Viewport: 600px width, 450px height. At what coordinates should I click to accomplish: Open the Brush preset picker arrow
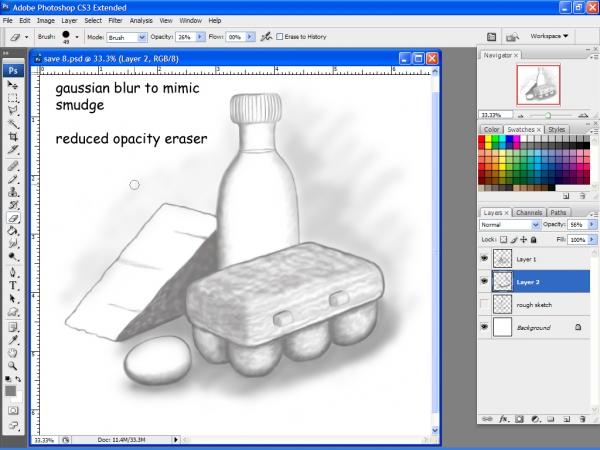[x=77, y=37]
